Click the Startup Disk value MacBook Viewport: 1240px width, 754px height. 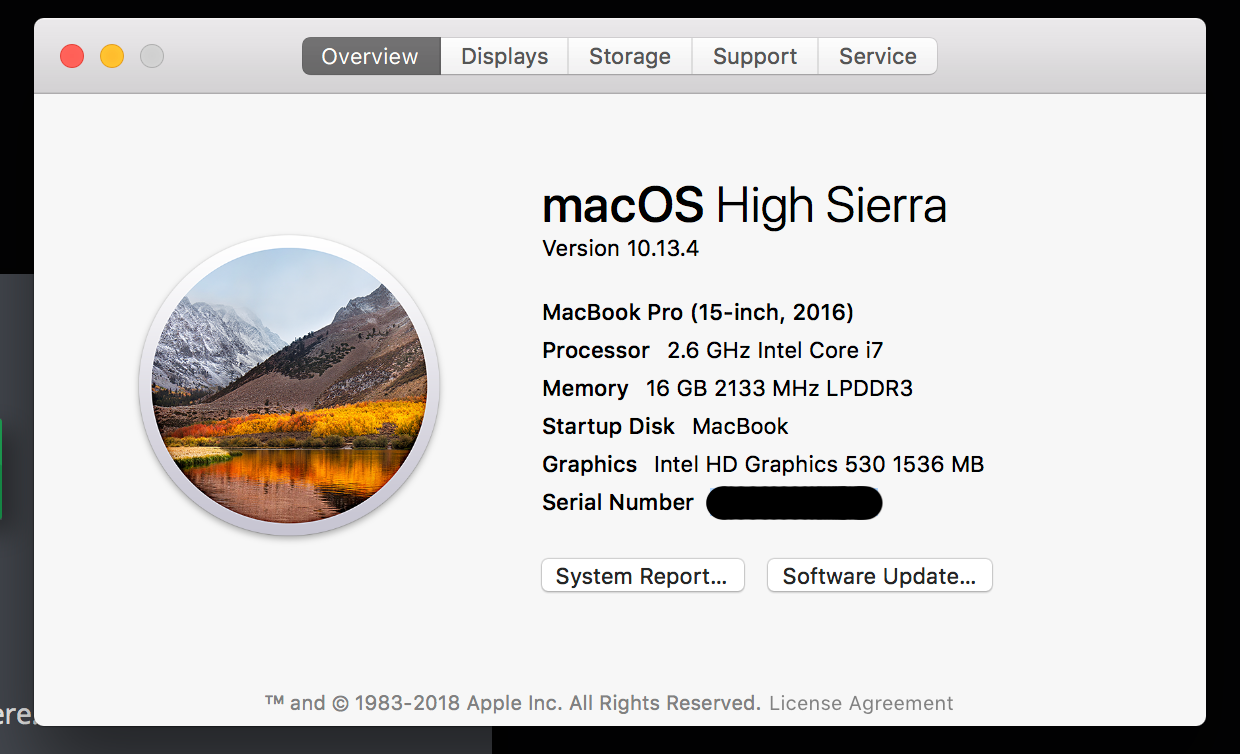pos(740,426)
